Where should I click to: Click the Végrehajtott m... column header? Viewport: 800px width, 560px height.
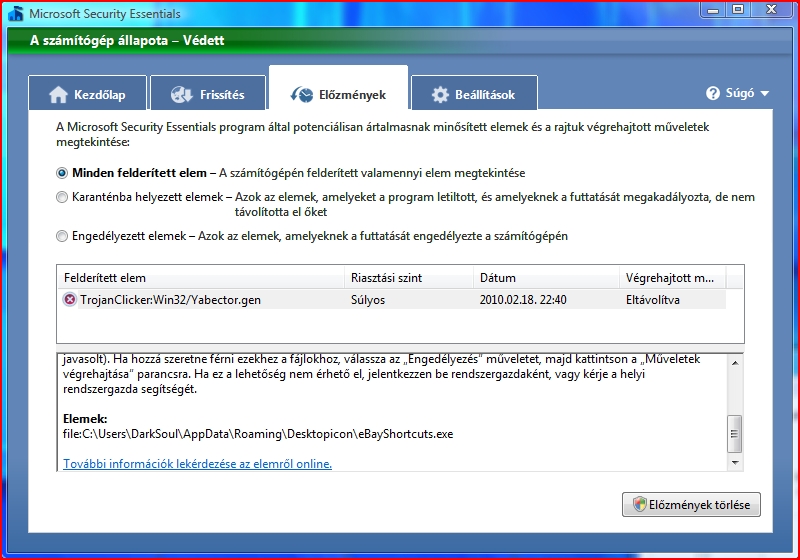click(x=672, y=278)
